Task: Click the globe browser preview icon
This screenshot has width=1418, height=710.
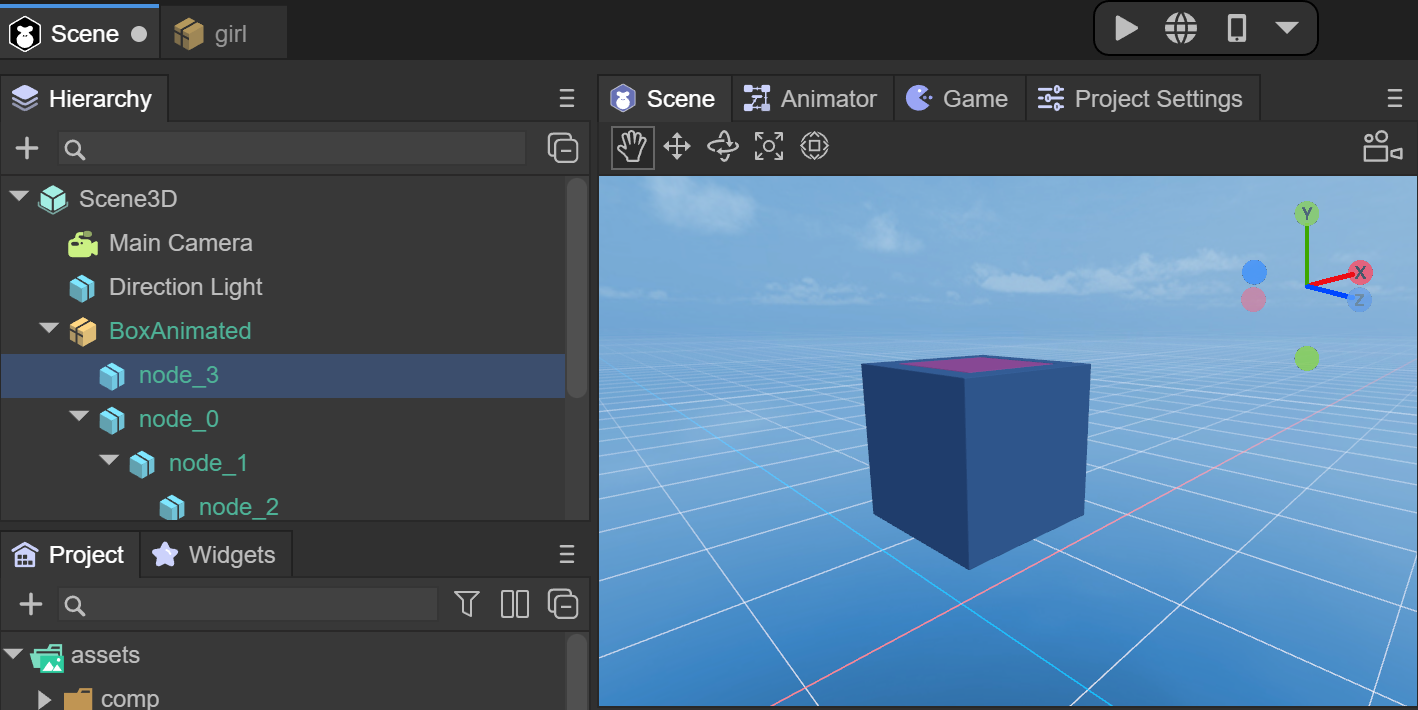Action: (x=1181, y=29)
